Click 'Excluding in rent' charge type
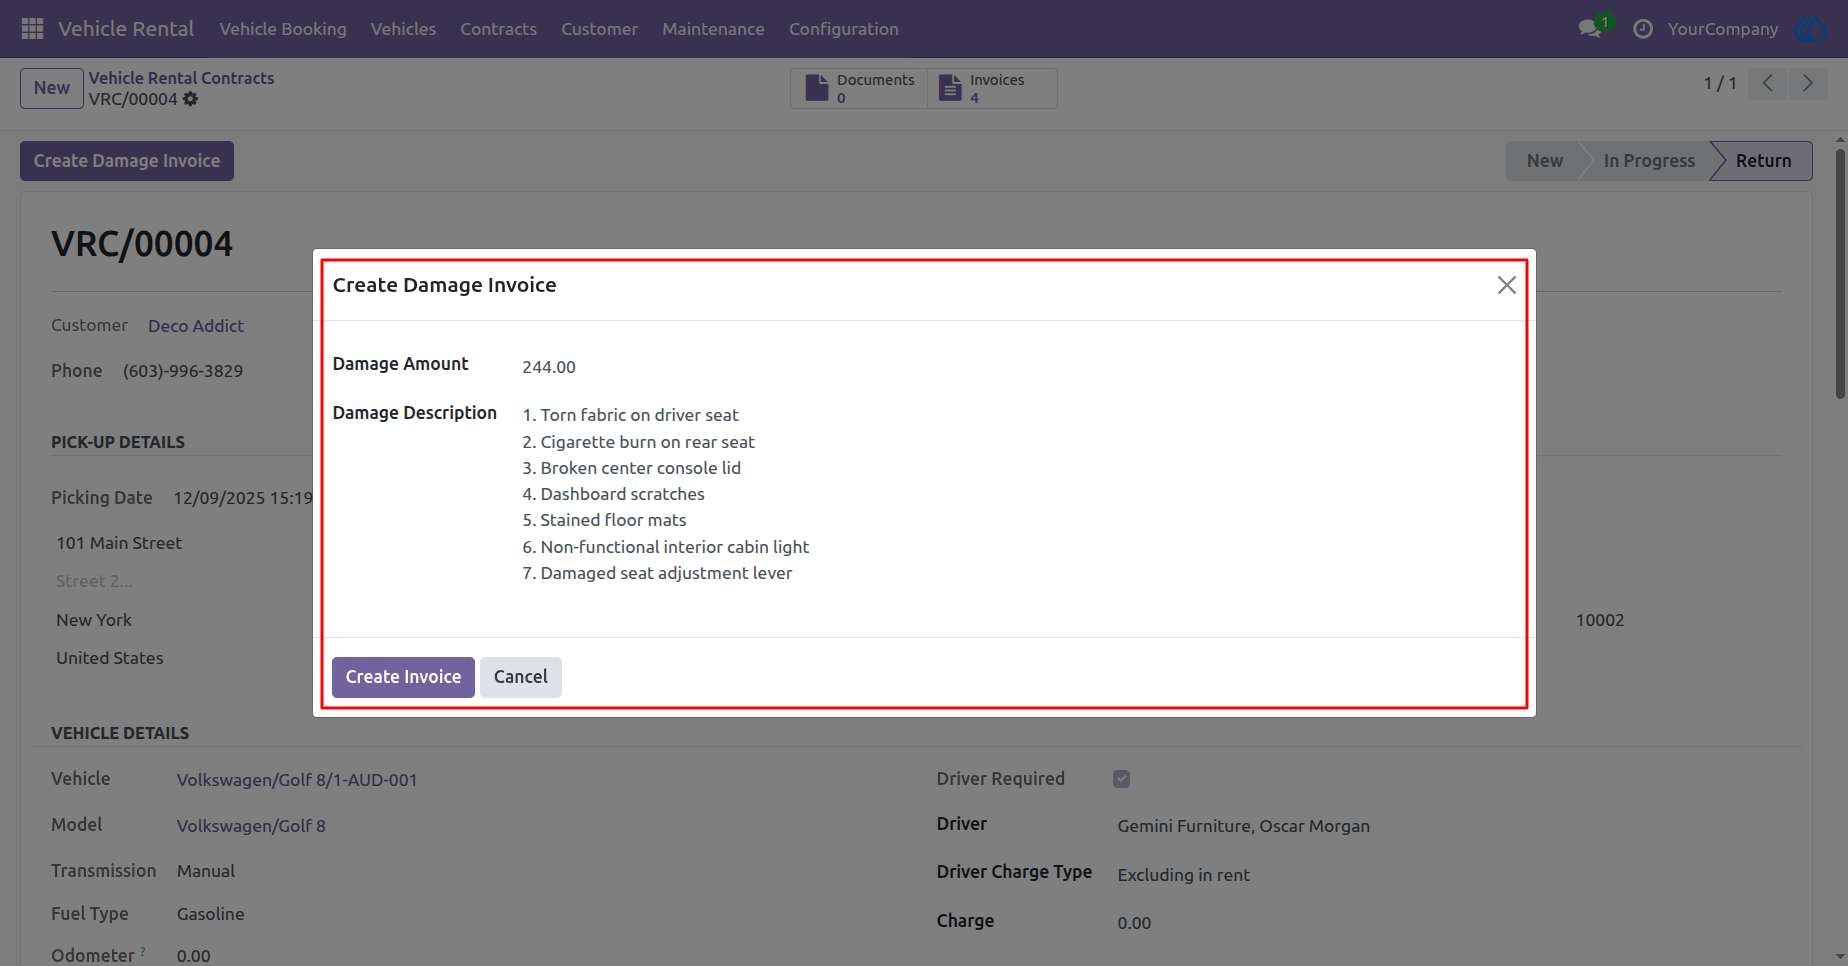This screenshot has height=966, width=1848. (x=1183, y=875)
